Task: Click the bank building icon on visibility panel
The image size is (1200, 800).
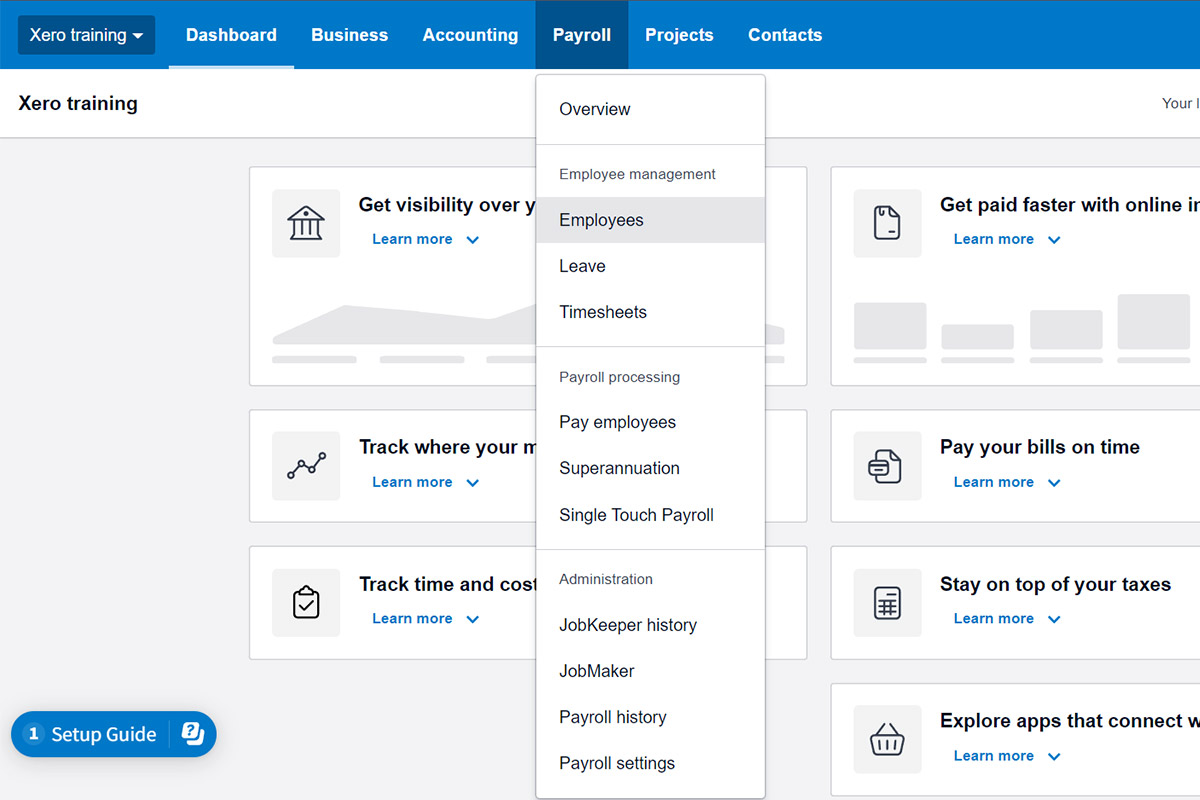Action: [x=306, y=223]
